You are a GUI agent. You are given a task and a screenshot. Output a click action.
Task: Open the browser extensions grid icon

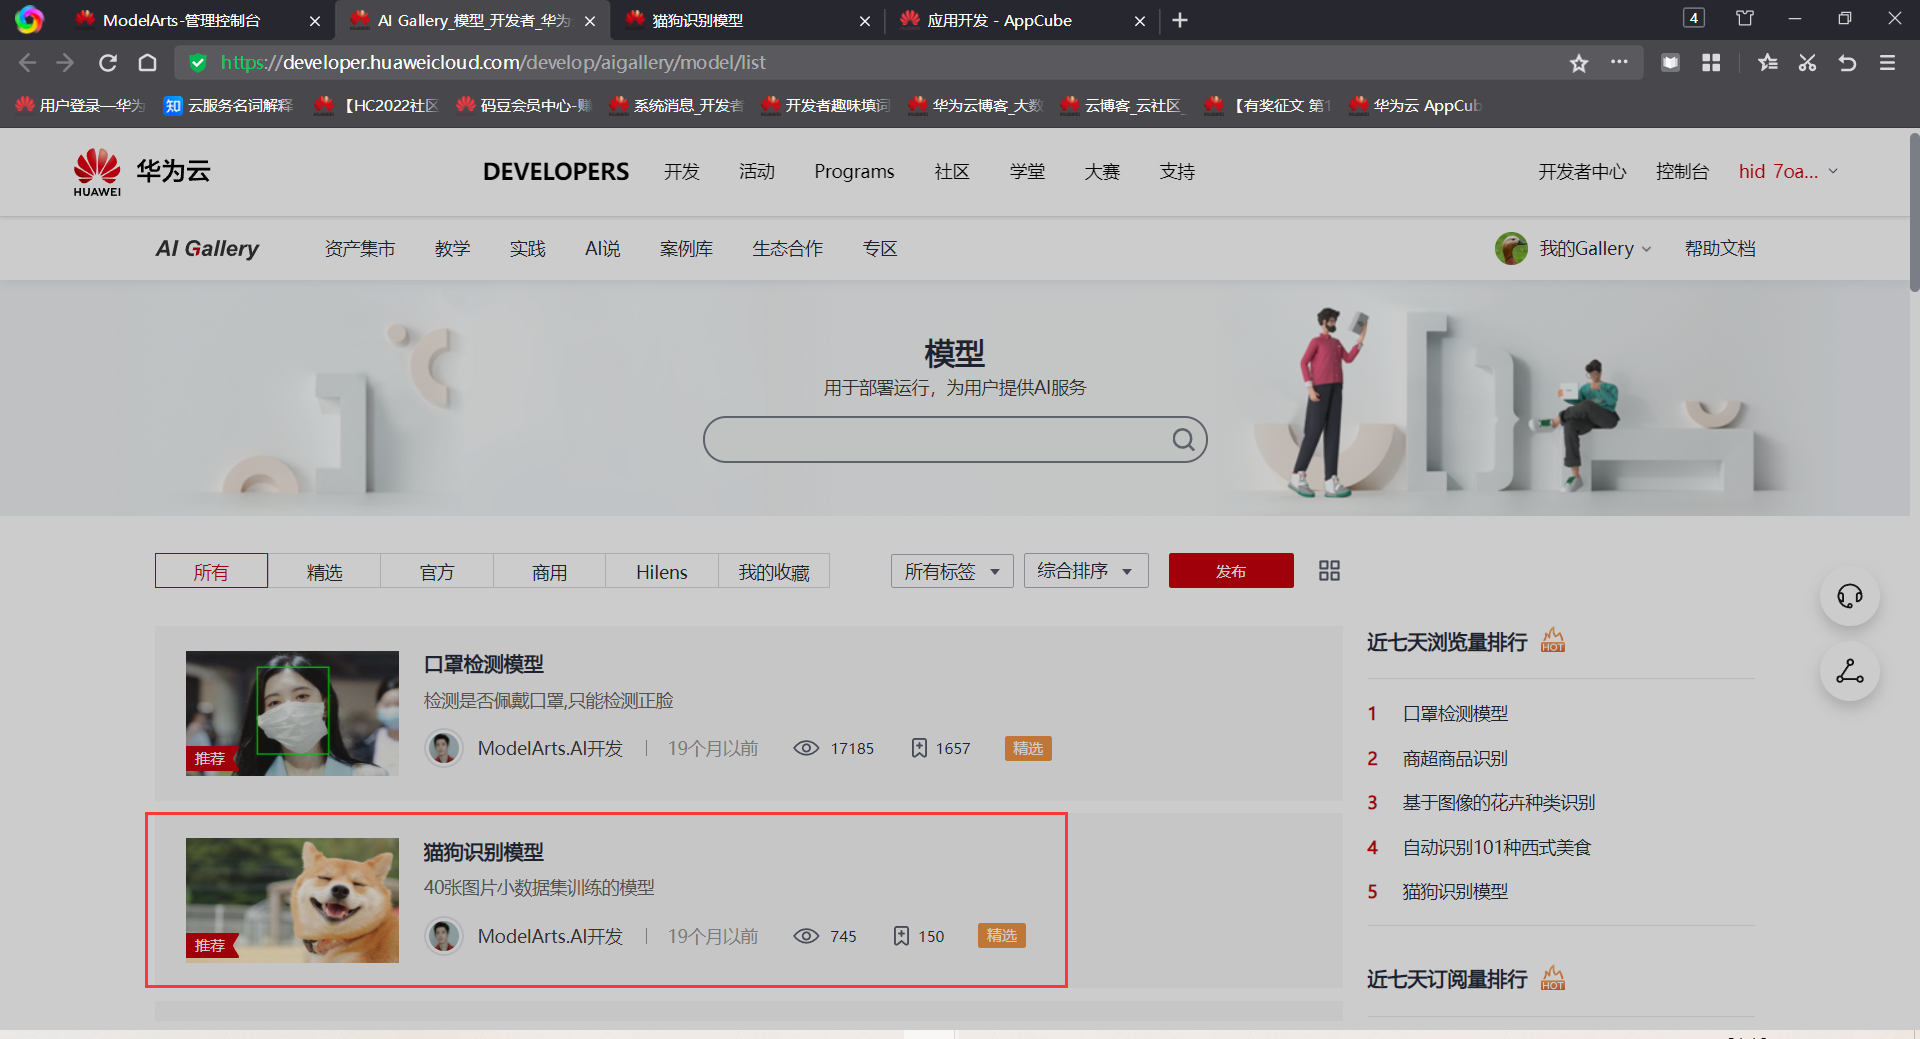coord(1711,63)
